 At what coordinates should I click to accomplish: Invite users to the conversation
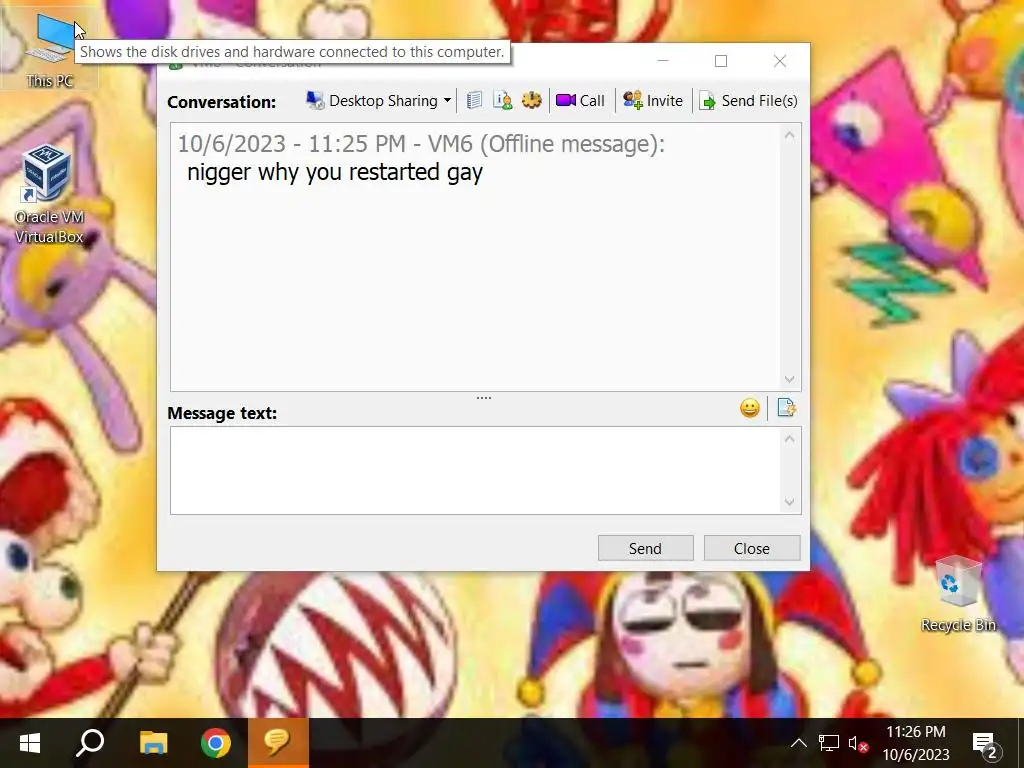tap(653, 101)
